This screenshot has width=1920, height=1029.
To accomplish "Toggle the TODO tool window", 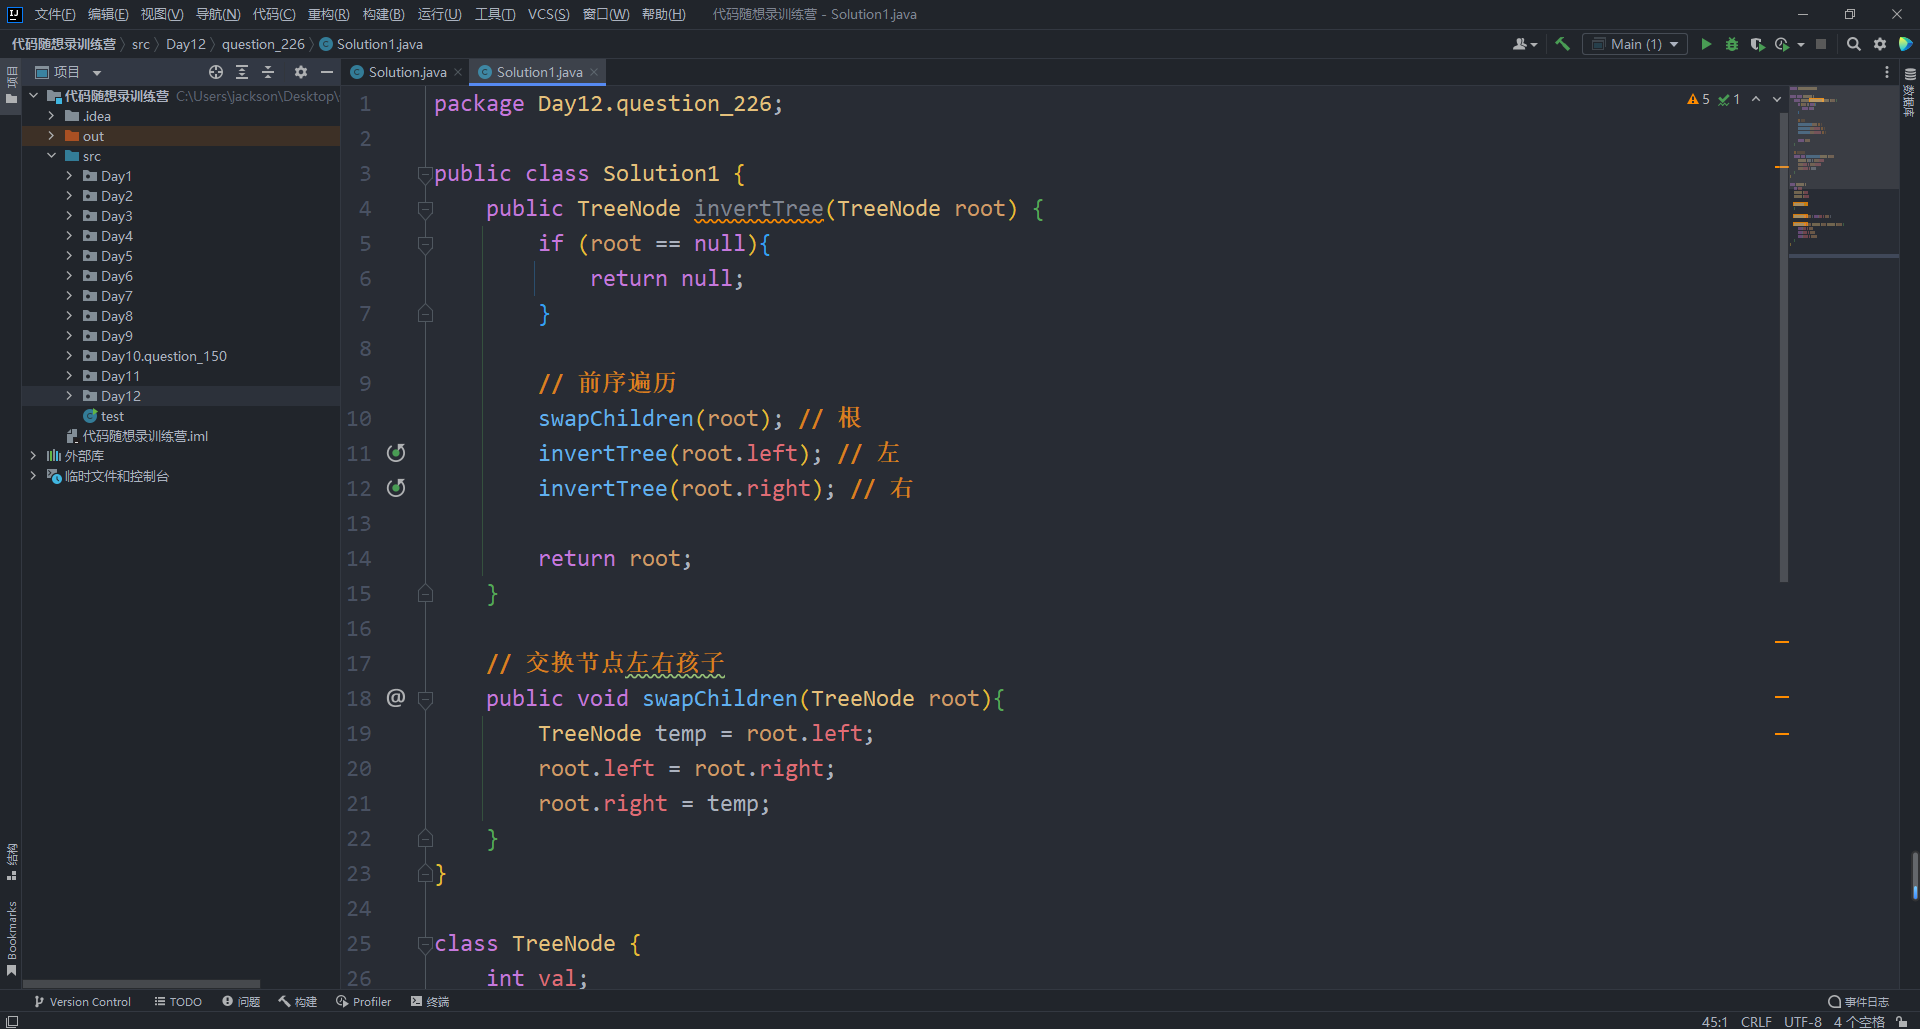I will tap(178, 1001).
